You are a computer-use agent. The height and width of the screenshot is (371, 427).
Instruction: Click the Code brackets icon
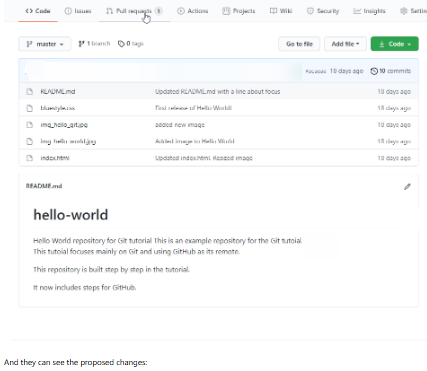pyautogui.click(x=29, y=11)
